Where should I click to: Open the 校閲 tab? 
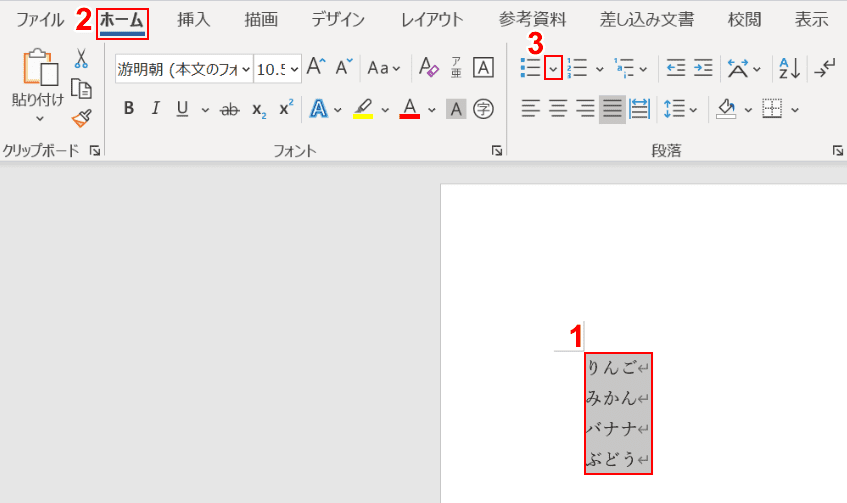(744, 20)
